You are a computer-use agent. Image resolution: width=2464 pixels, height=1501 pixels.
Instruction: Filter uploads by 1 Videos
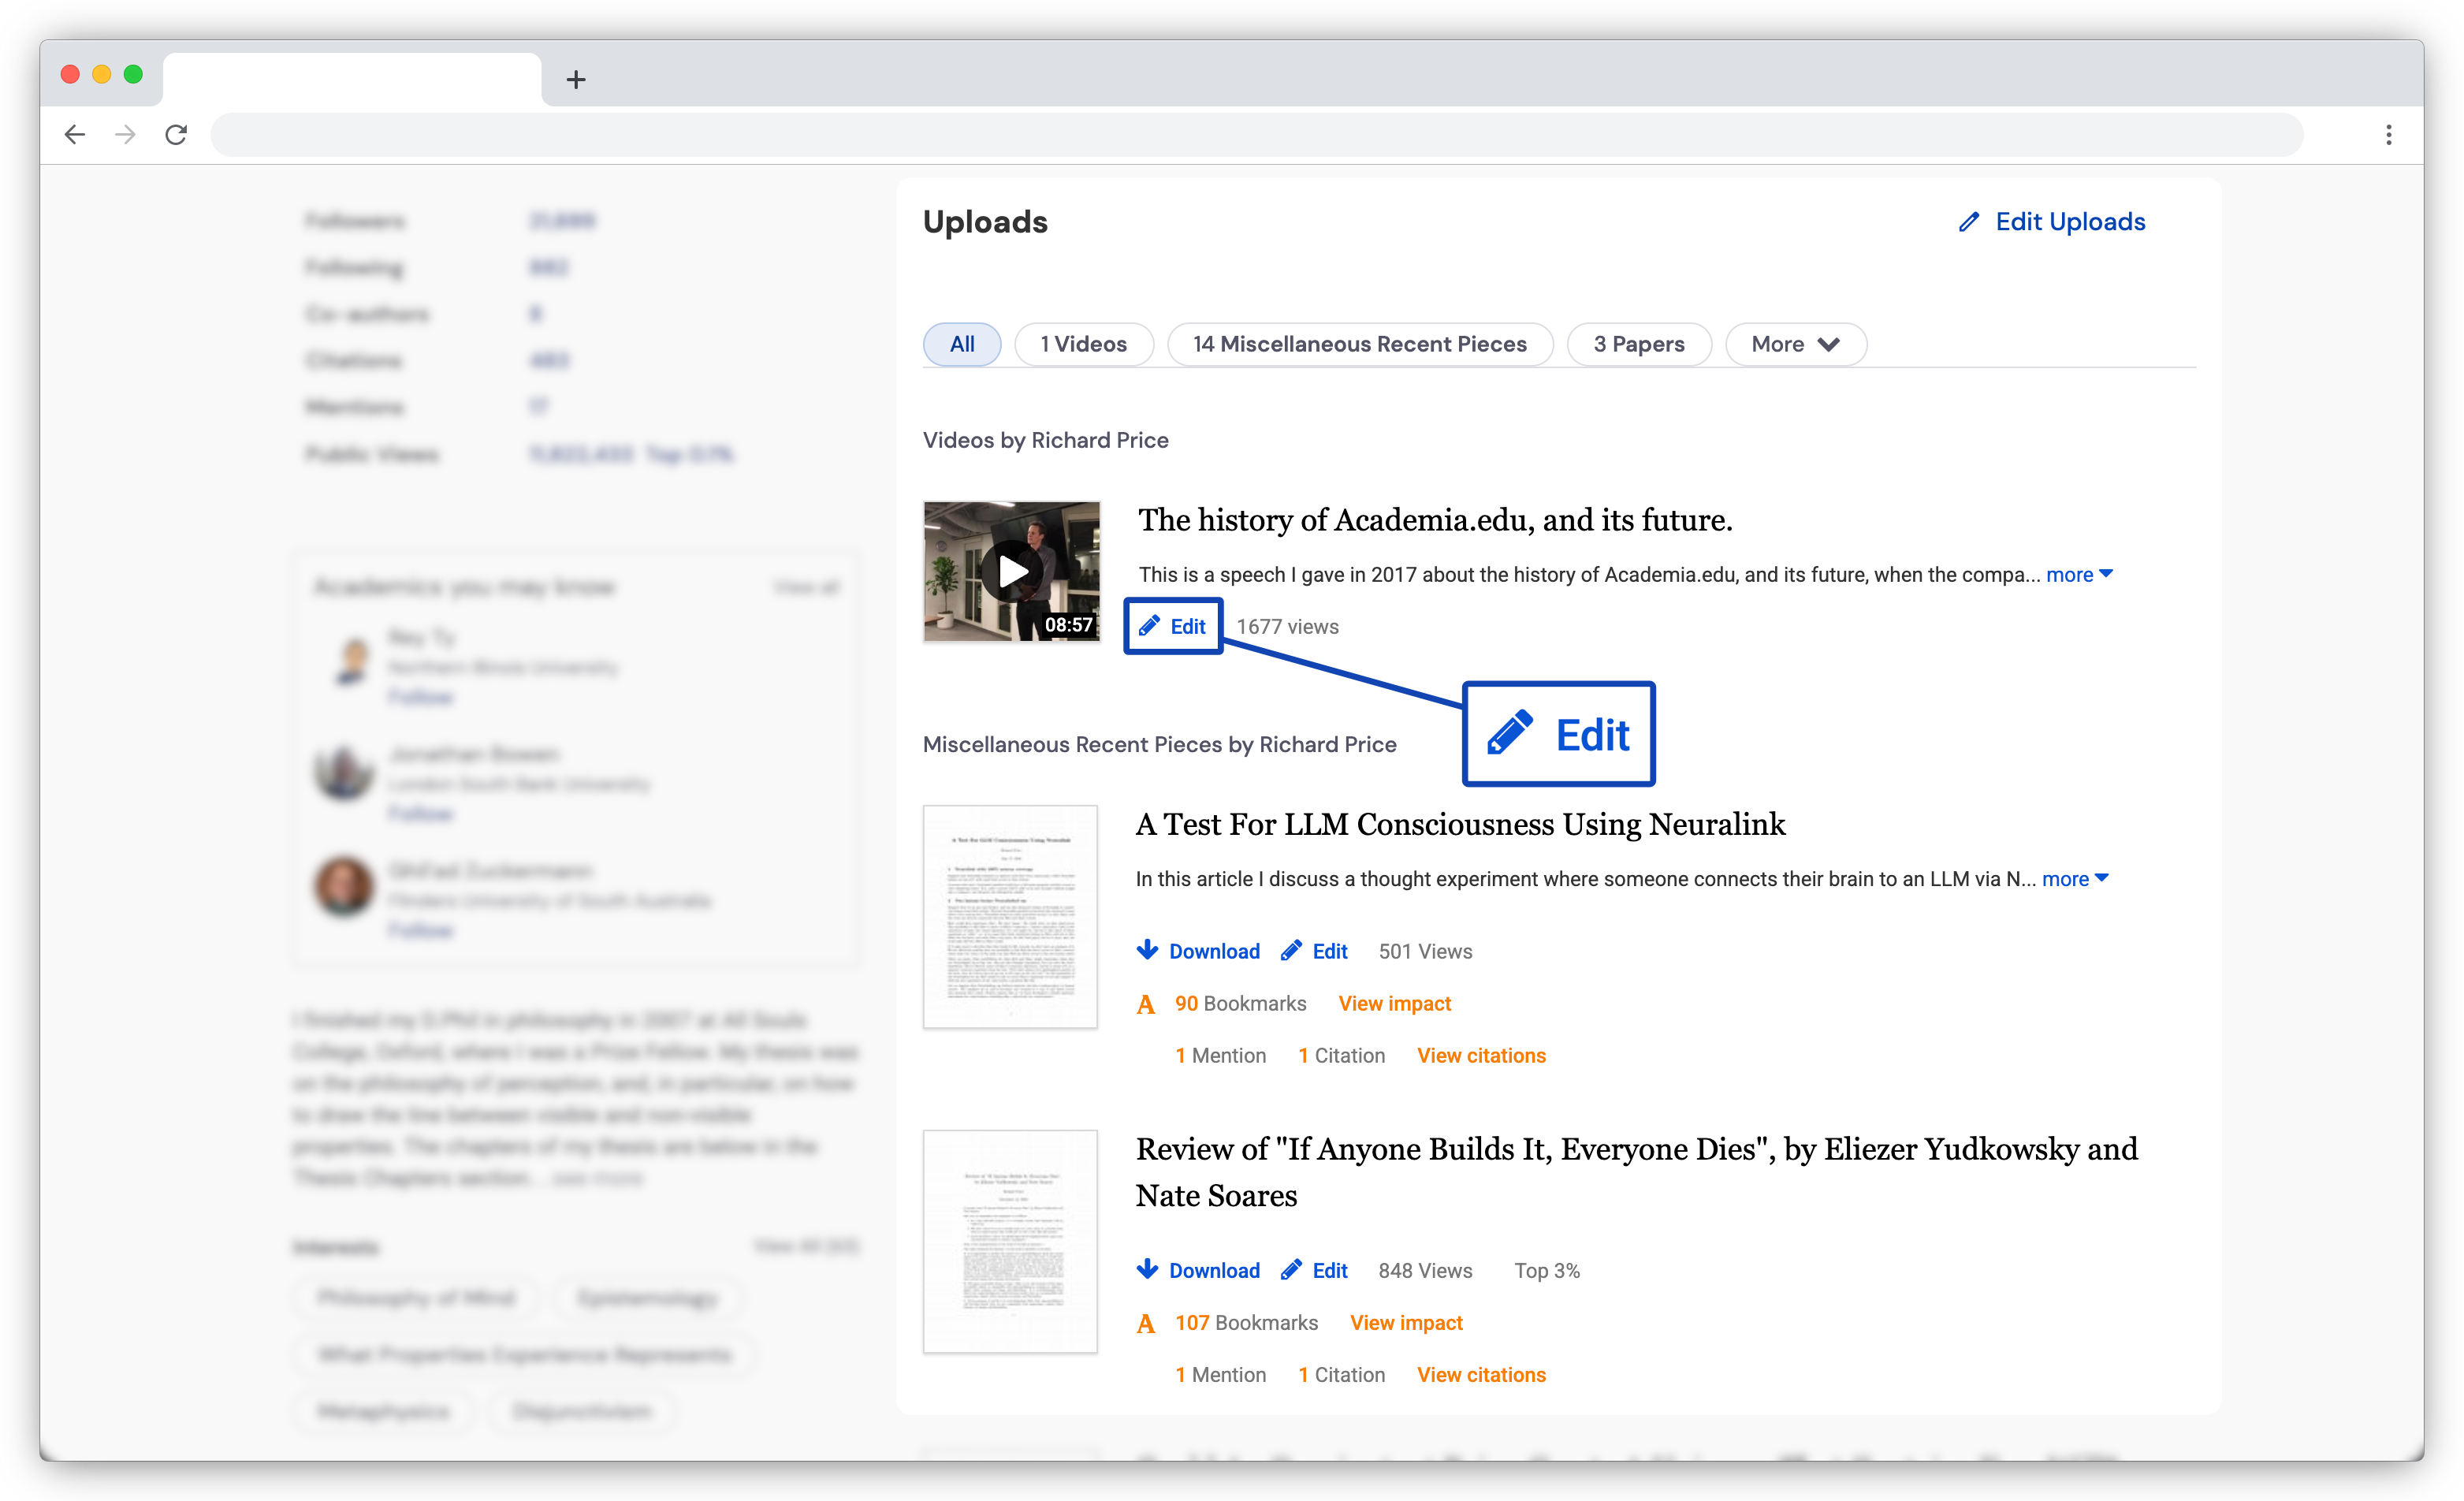point(1083,344)
